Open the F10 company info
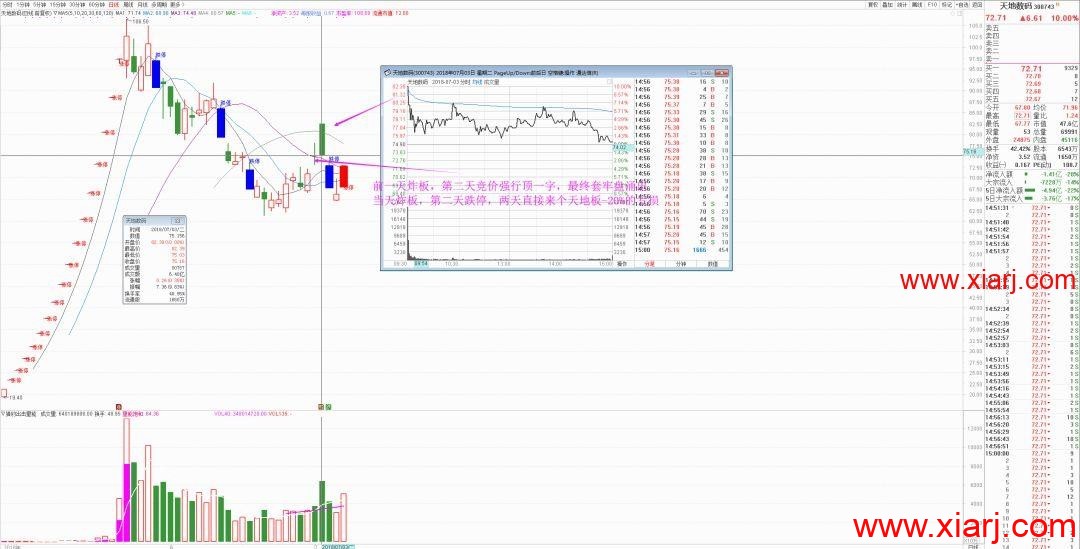Viewport: 1080px width, 549px height. (932, 4)
